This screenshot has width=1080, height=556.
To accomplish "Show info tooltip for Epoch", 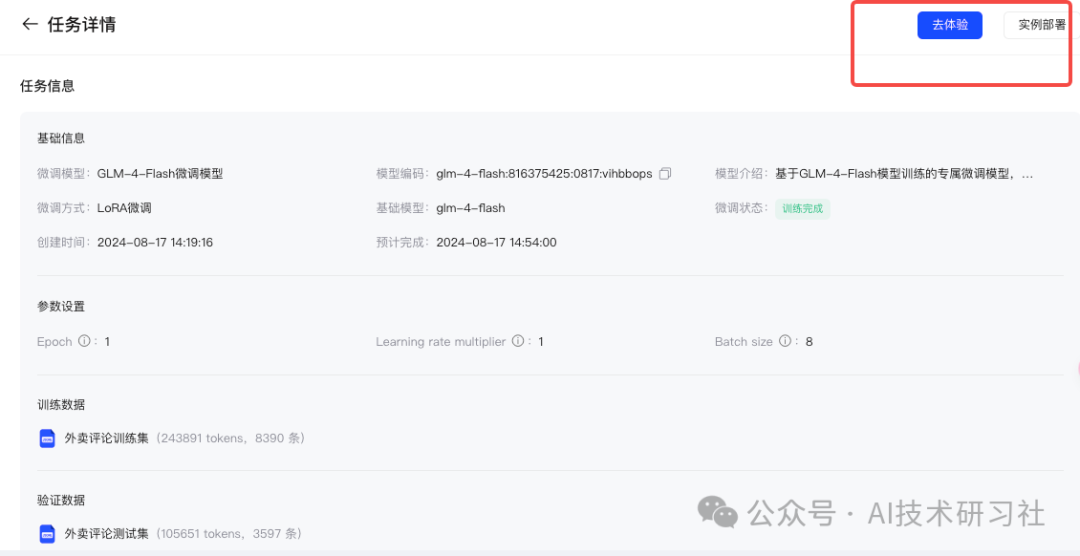I will point(84,341).
